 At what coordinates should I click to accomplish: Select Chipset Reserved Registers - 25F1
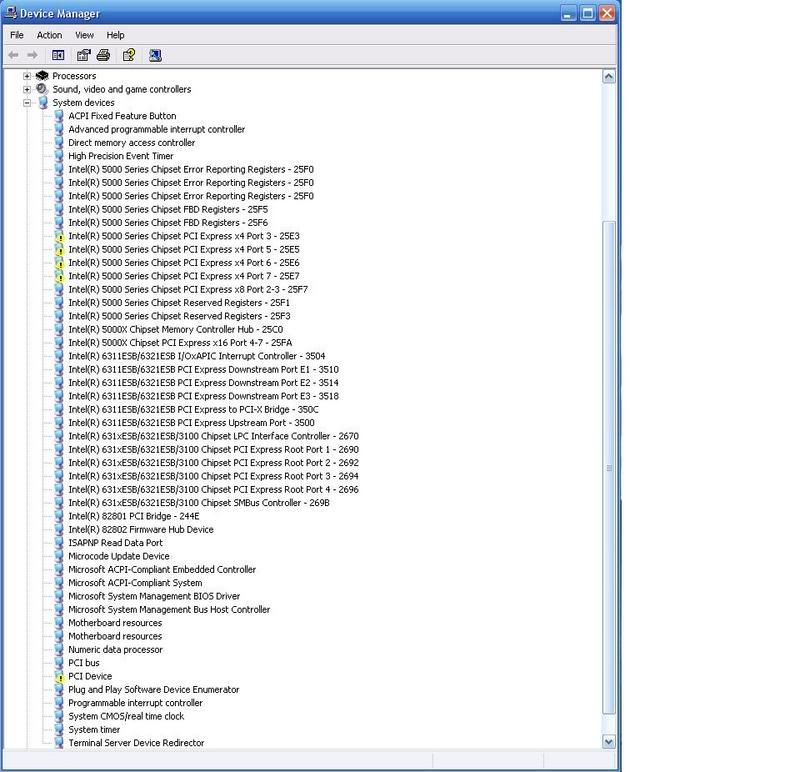point(179,303)
